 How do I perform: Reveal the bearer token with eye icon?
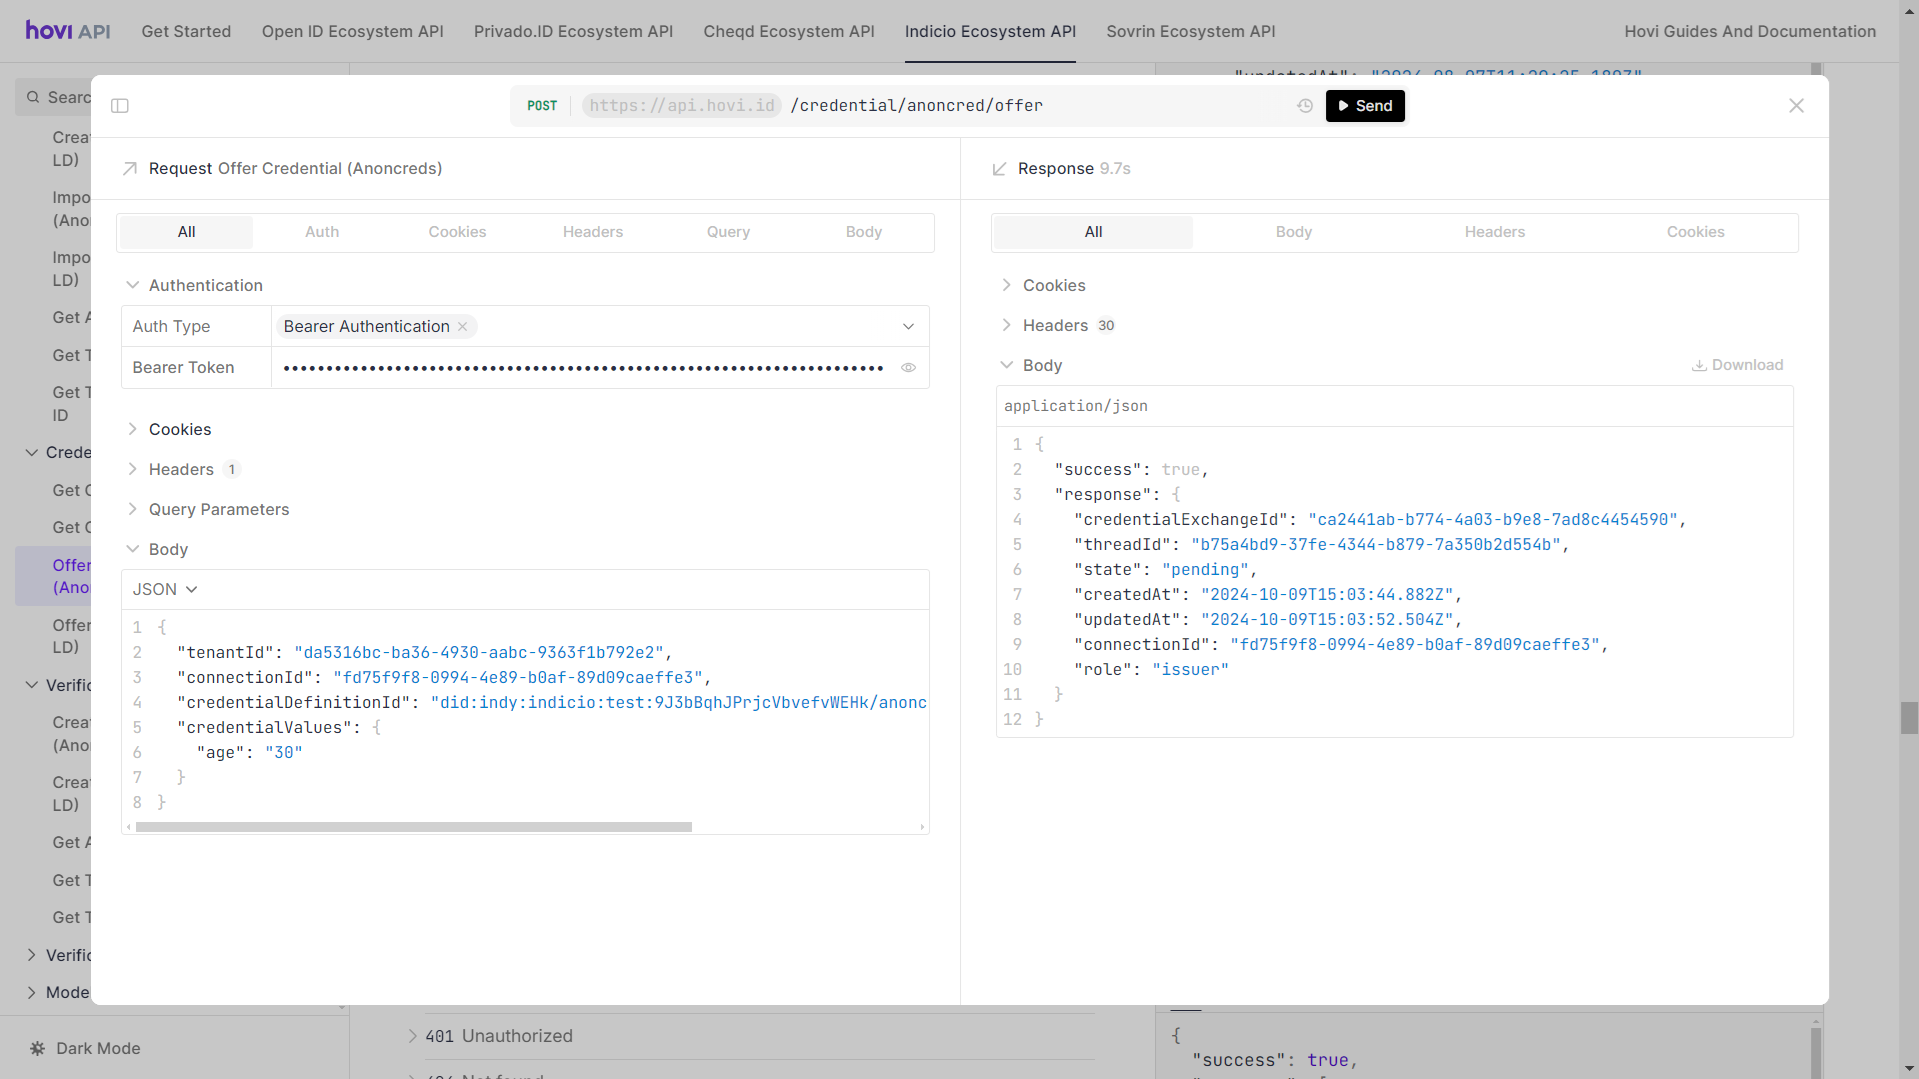[x=908, y=368]
